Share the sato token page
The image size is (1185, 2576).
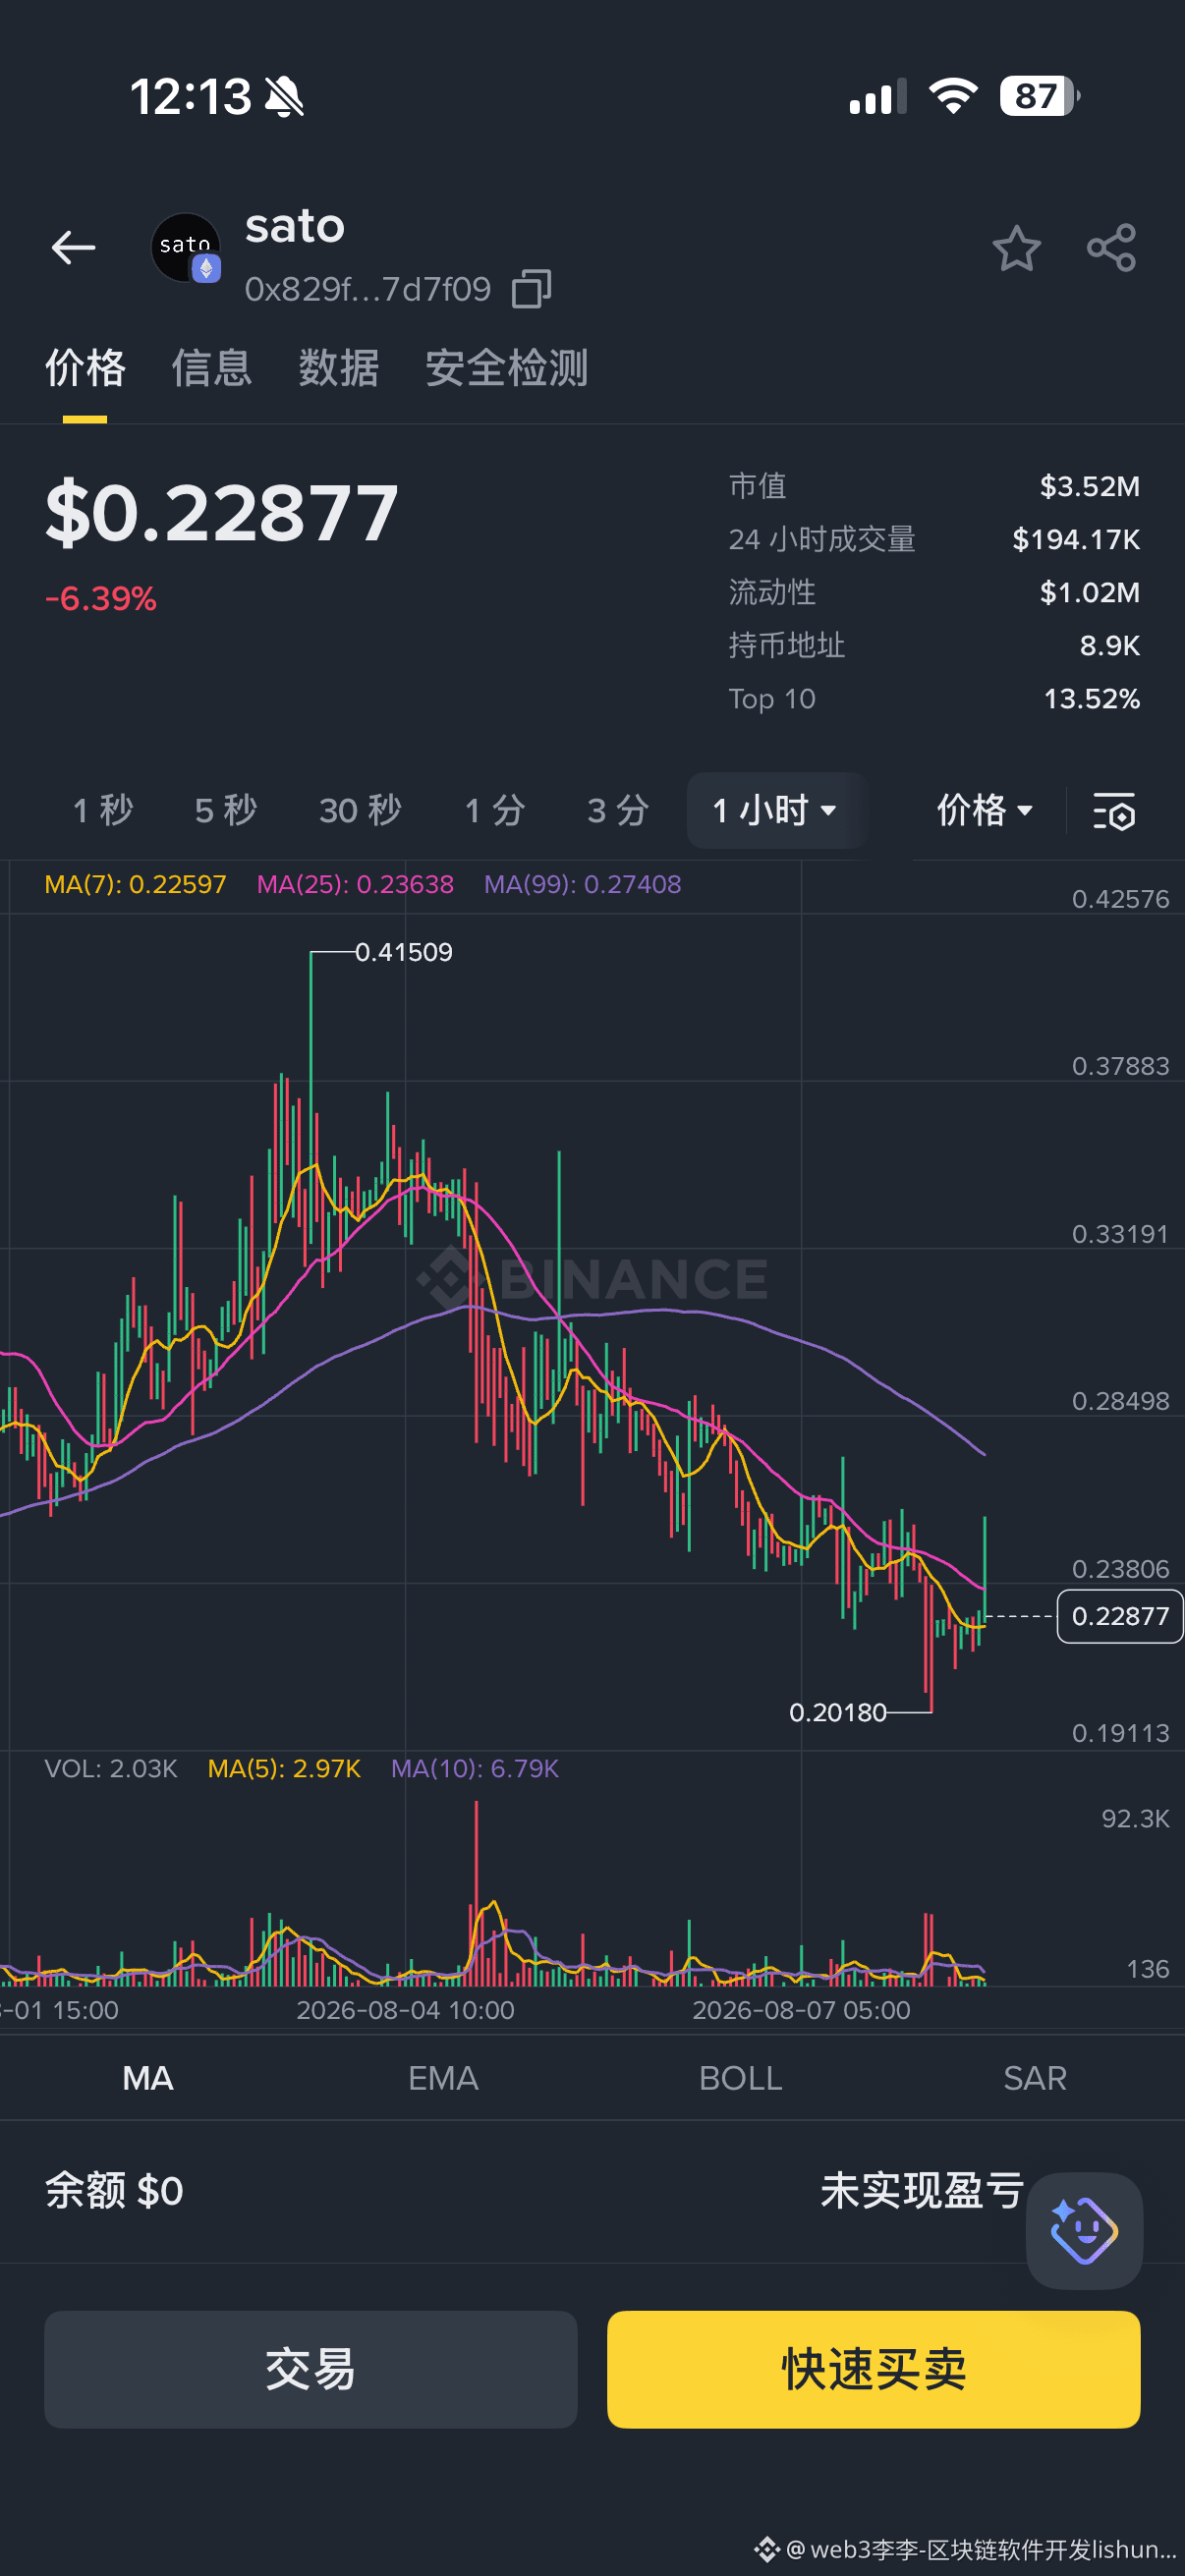point(1111,248)
